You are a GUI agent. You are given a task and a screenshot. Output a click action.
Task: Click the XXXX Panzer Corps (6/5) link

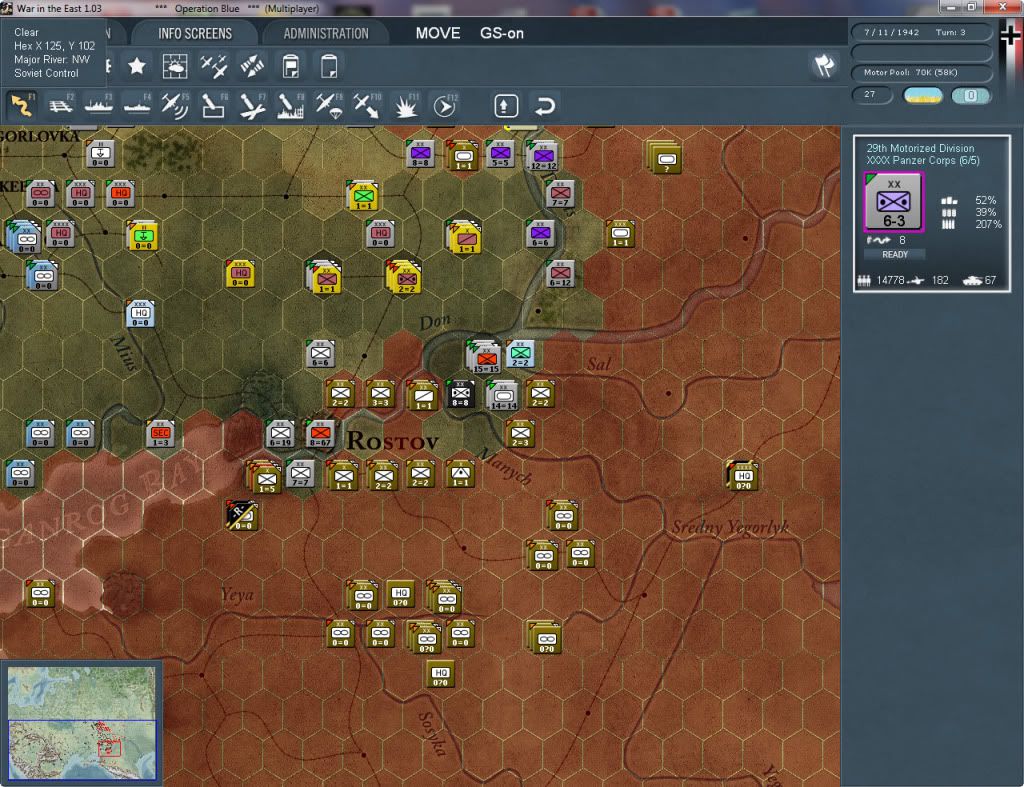[x=923, y=161]
